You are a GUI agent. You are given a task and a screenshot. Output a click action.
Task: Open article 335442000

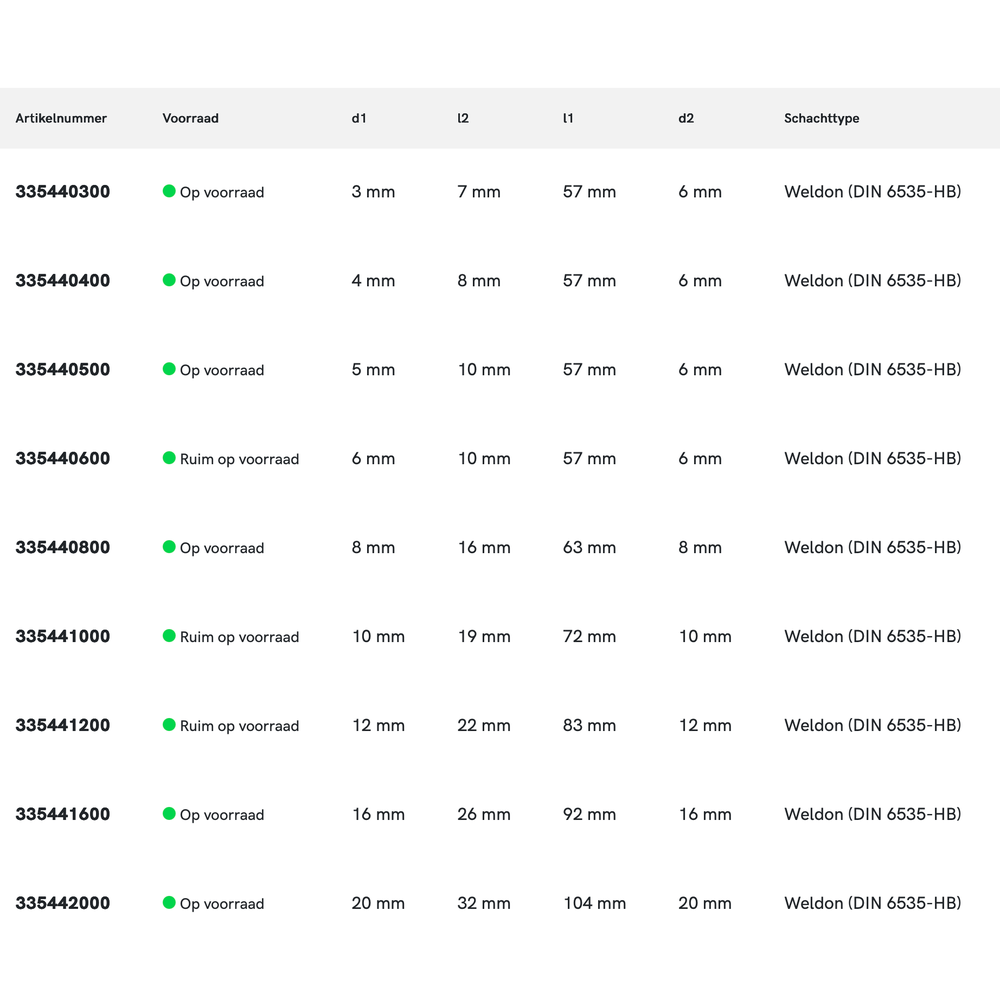tap(63, 904)
